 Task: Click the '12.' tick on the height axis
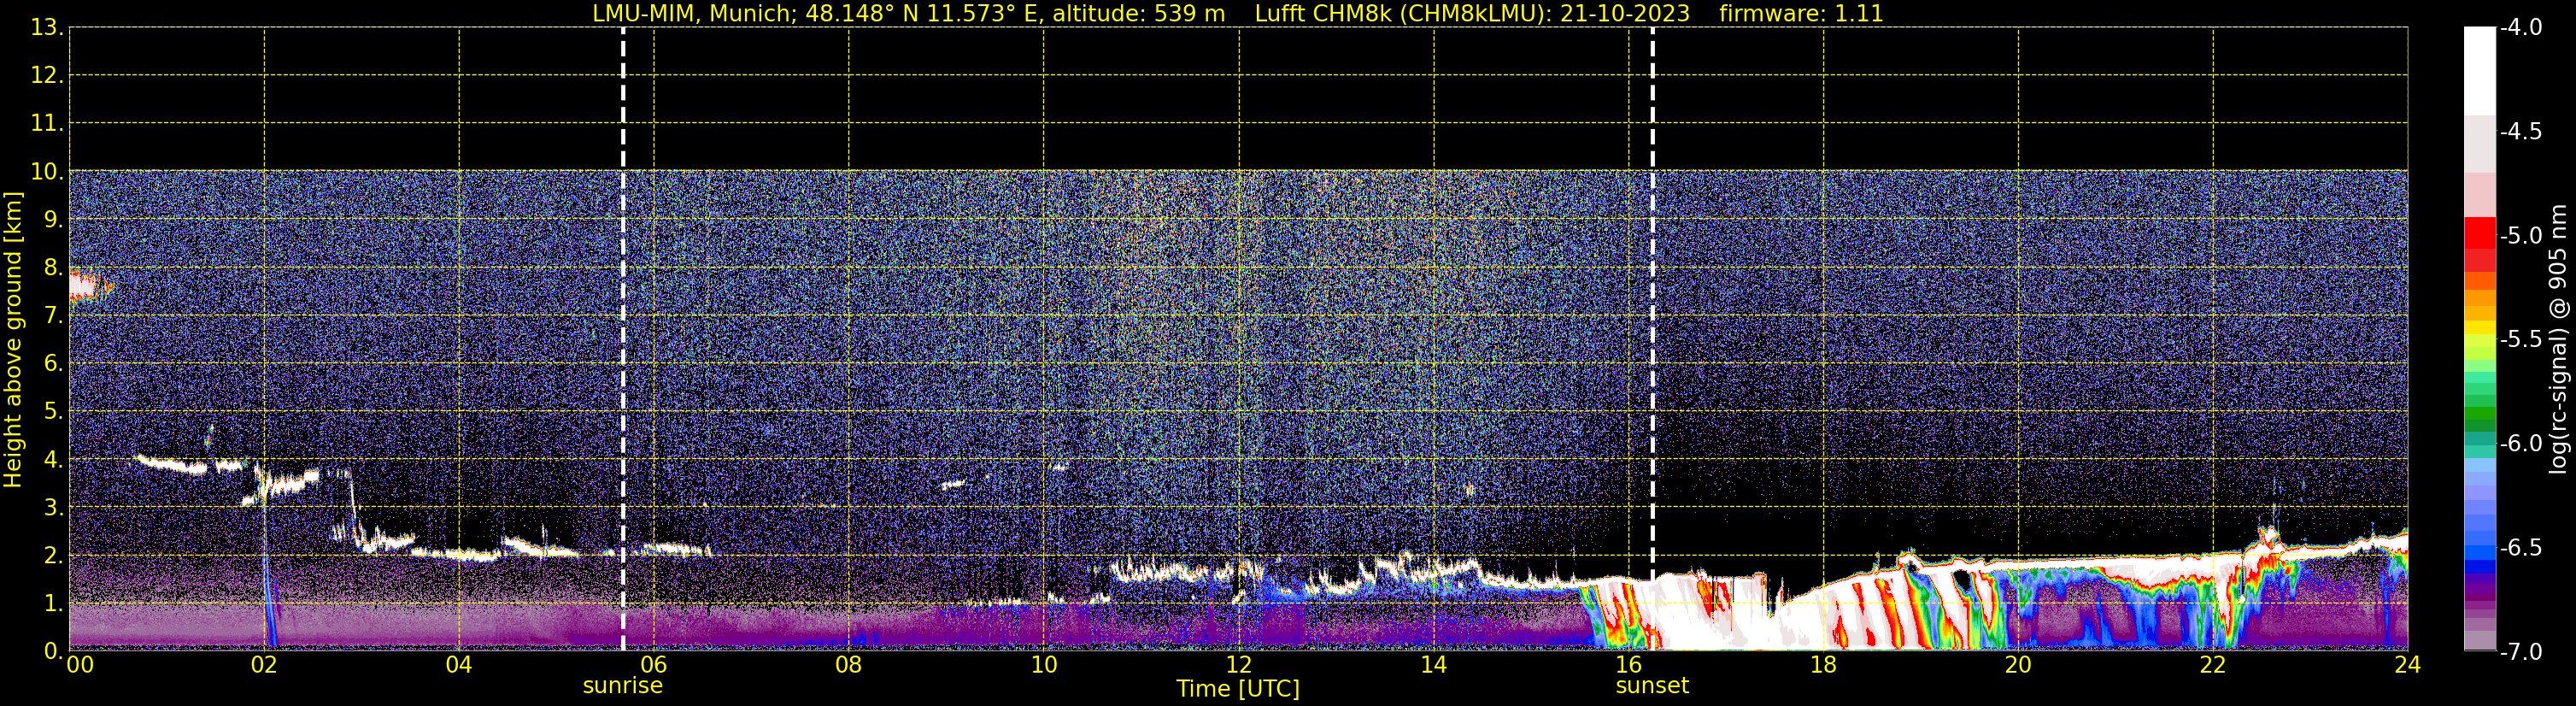(47, 76)
